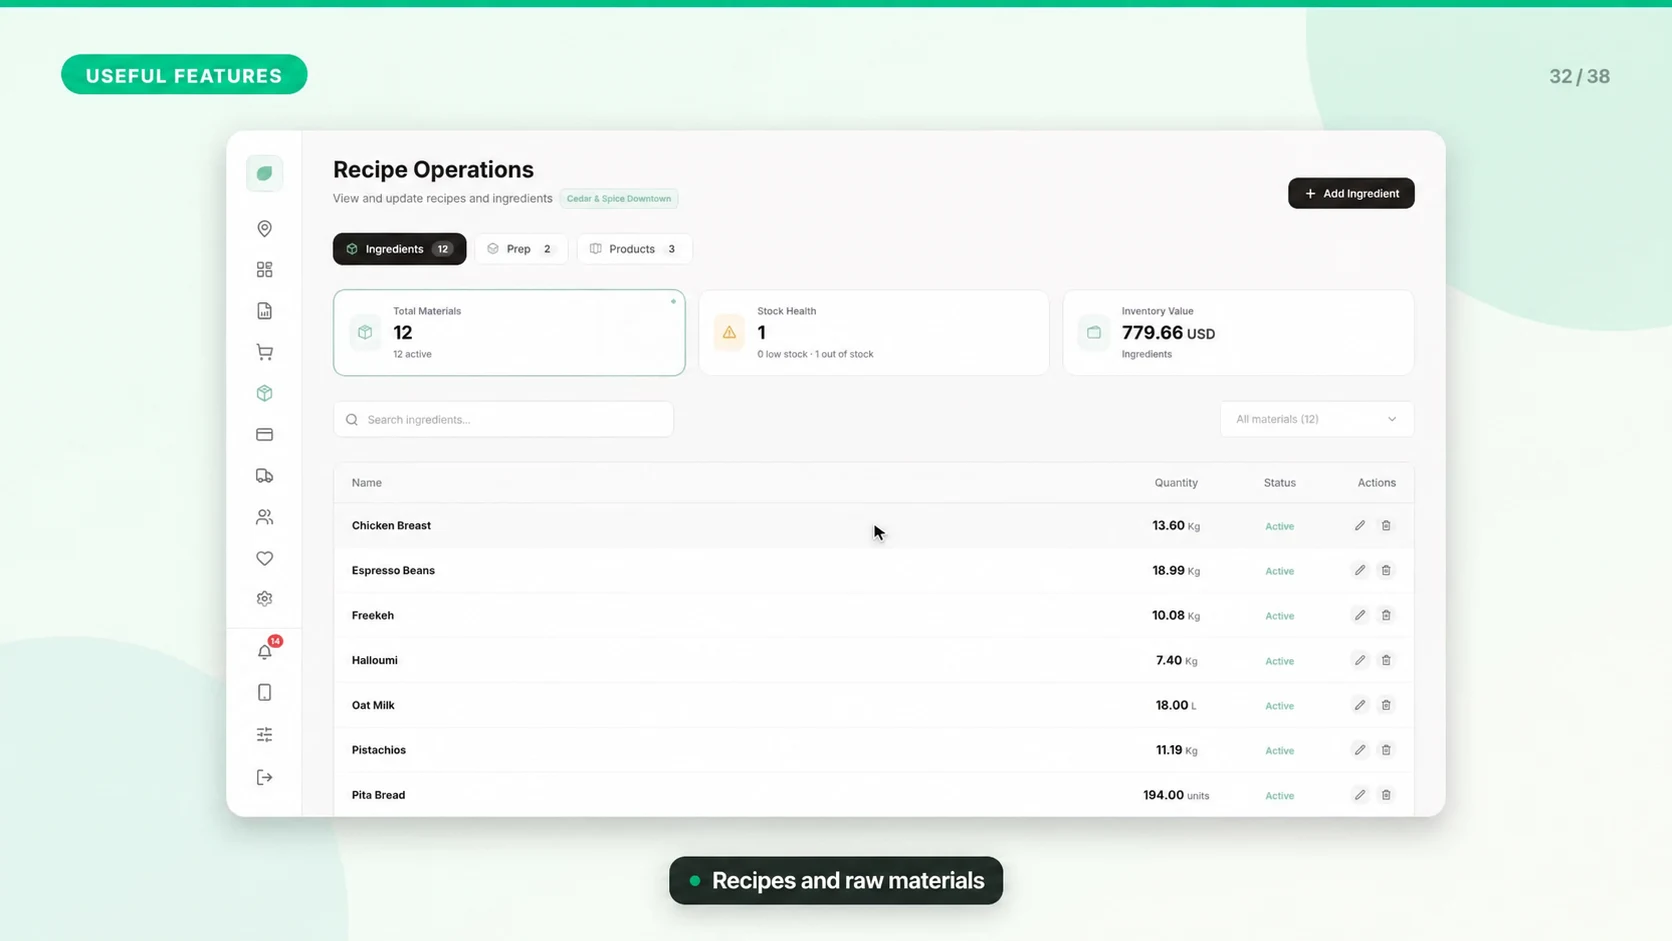Click the 13.60 Kg quantity value

(1176, 525)
